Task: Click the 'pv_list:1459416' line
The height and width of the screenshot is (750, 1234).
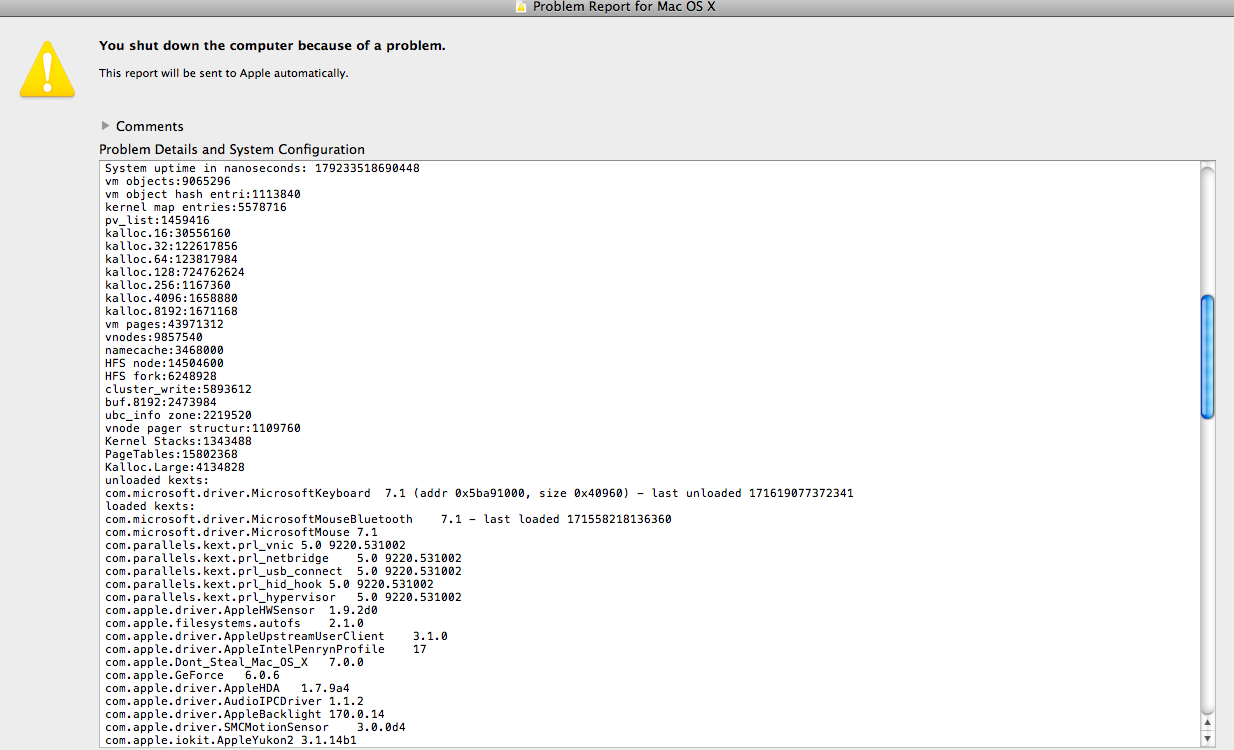Action: click(157, 220)
